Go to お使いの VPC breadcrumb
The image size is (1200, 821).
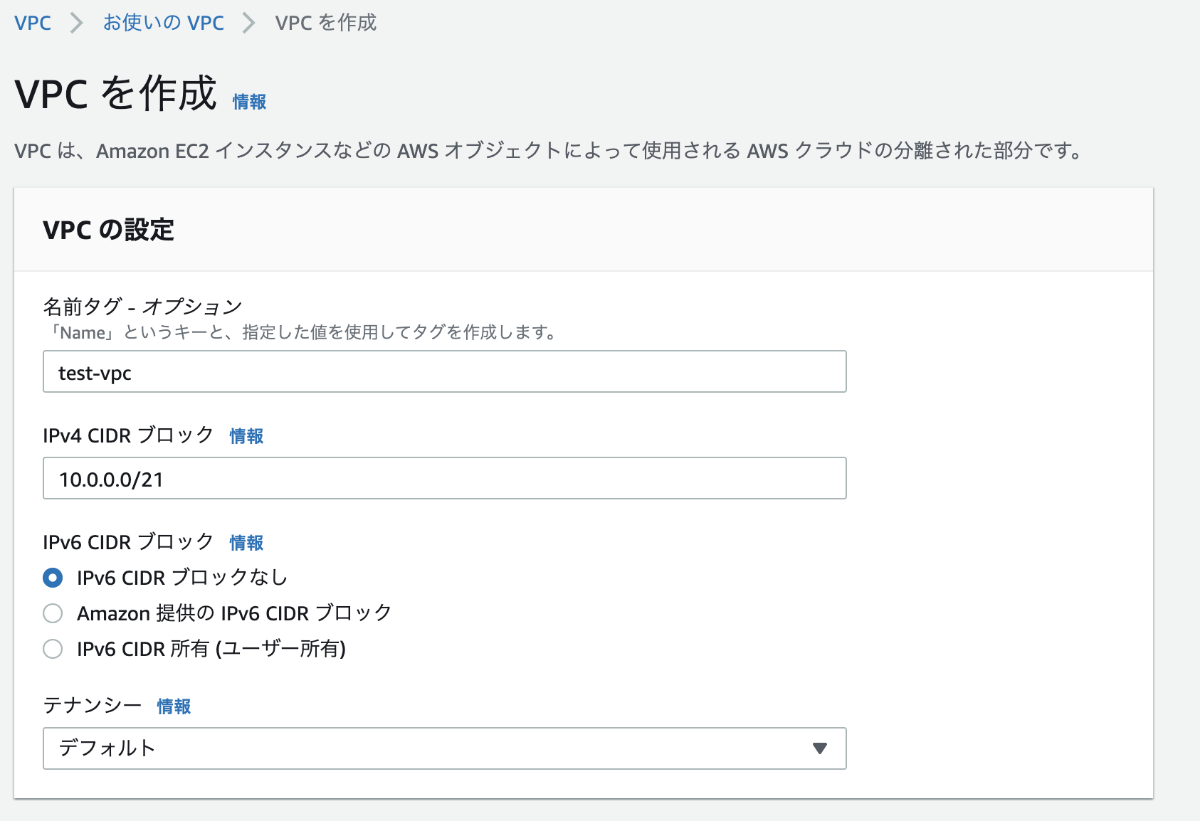click(x=163, y=22)
